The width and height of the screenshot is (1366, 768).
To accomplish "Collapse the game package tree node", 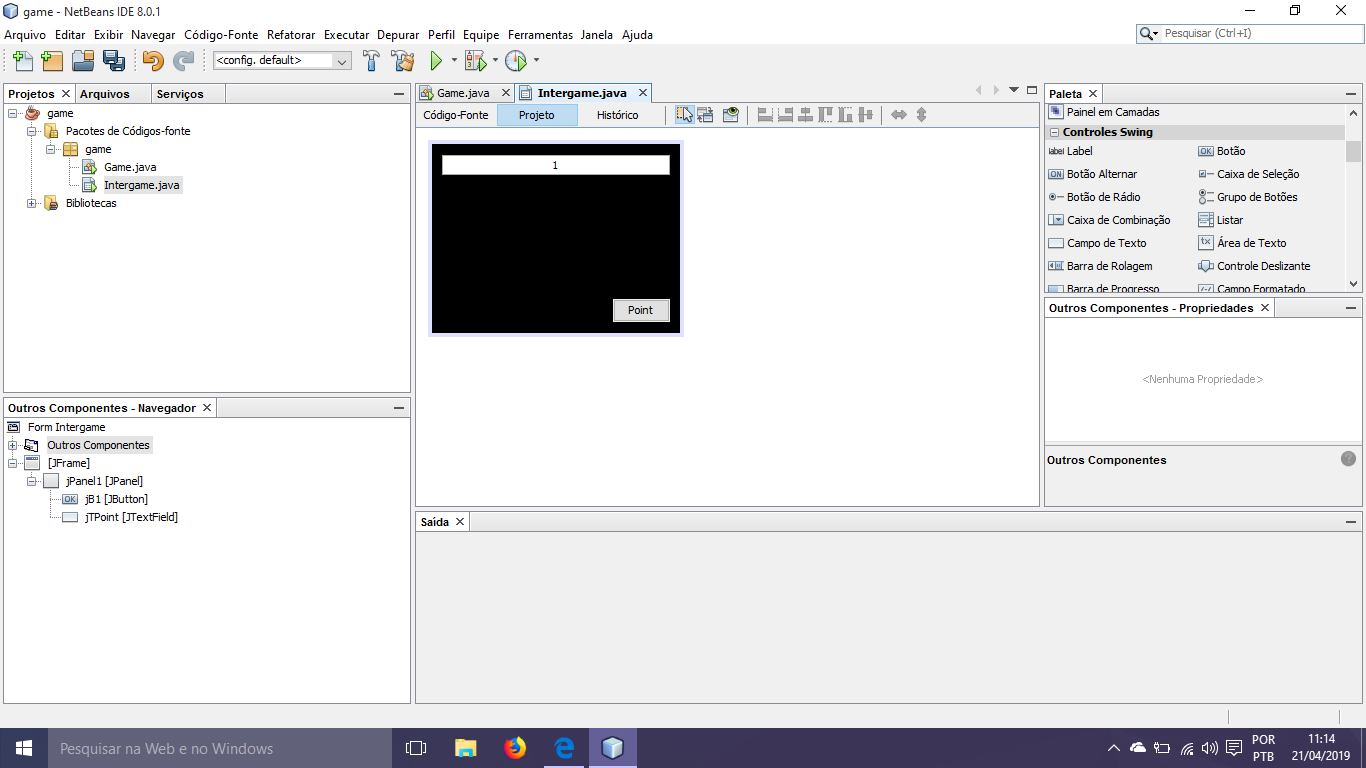I will (x=51, y=149).
